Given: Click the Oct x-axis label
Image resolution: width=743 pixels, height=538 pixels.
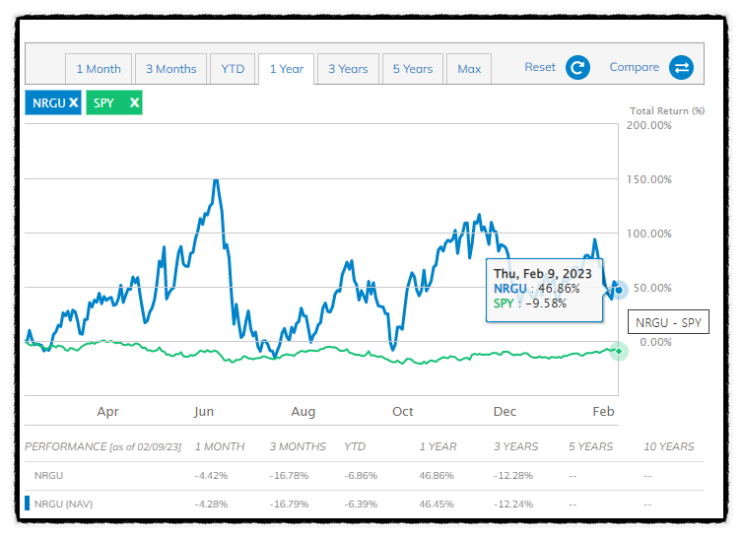Looking at the screenshot, I should pyautogui.click(x=403, y=411).
